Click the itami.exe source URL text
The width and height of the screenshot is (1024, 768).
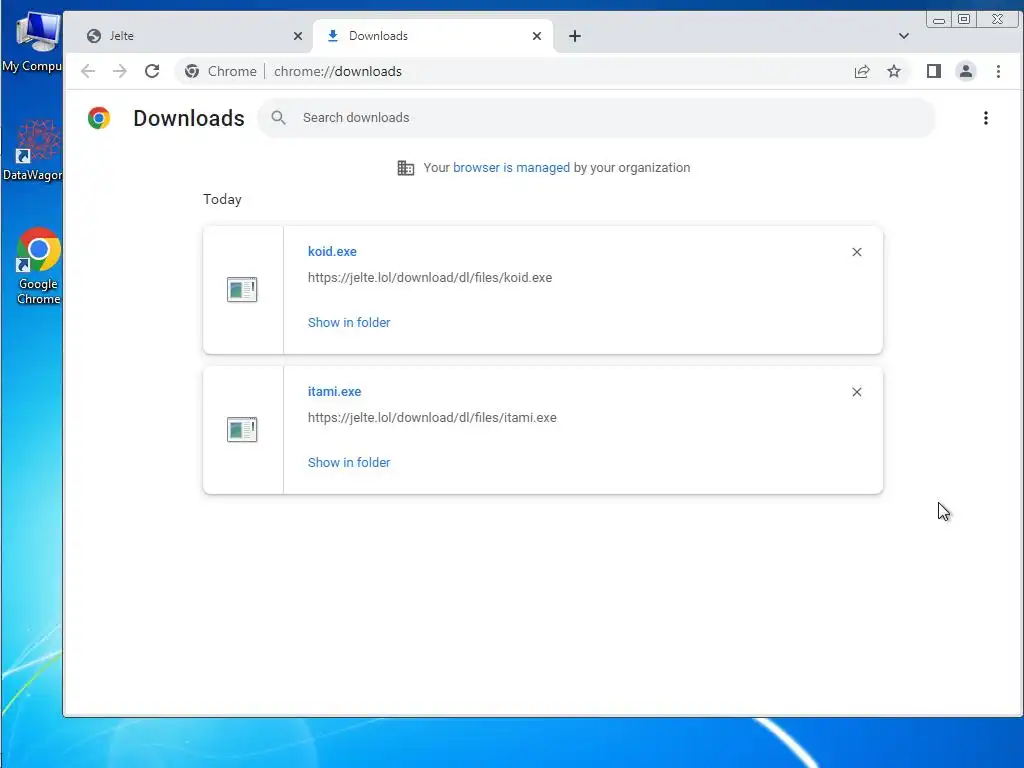[432, 418]
